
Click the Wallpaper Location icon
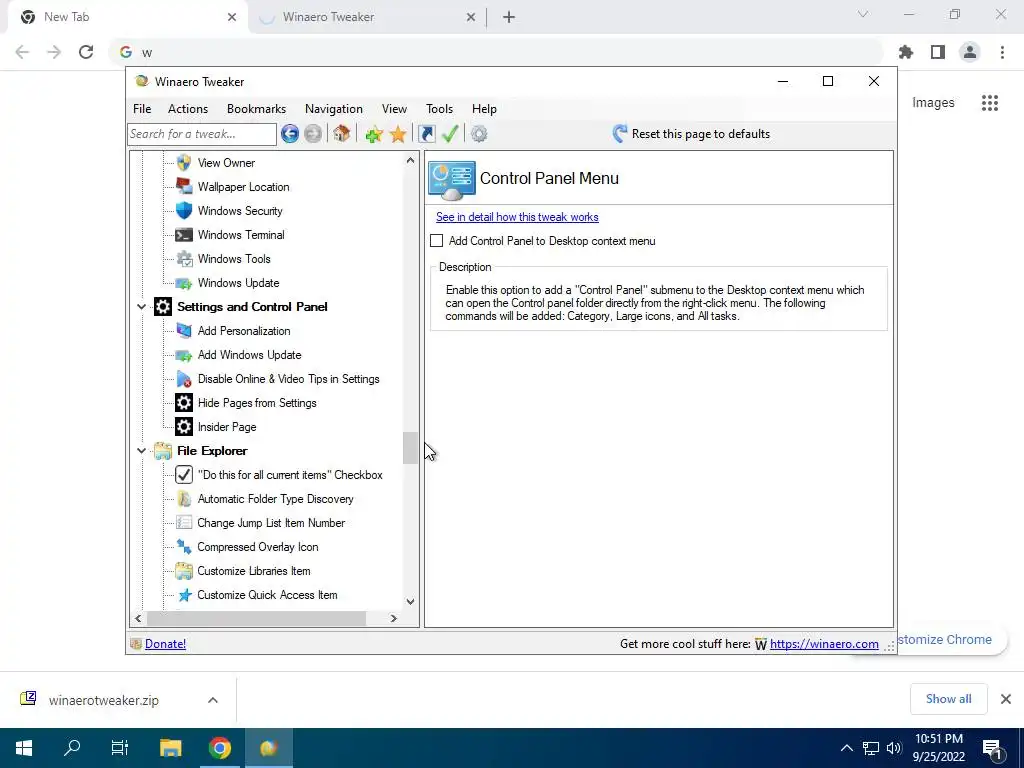[x=184, y=187]
